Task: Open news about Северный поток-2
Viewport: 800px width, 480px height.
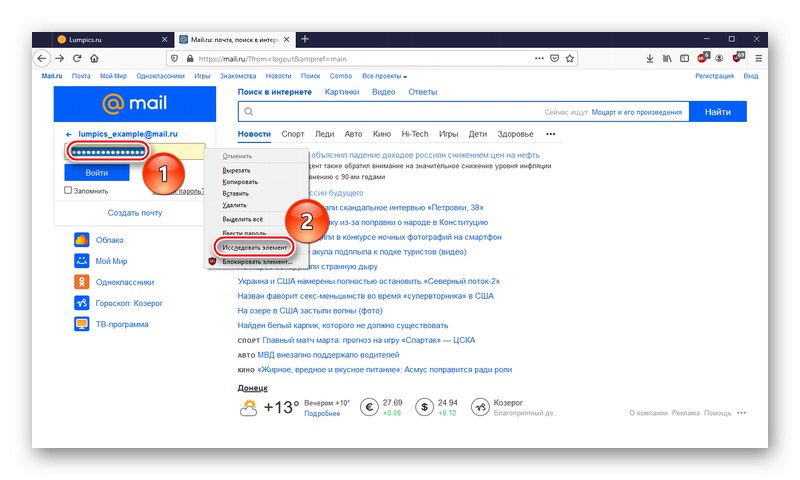Action: coord(368,281)
